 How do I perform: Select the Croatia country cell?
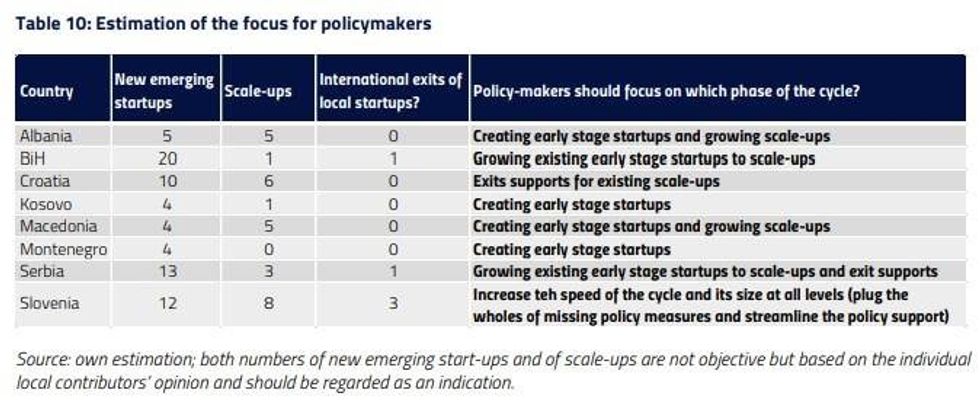coord(46,181)
